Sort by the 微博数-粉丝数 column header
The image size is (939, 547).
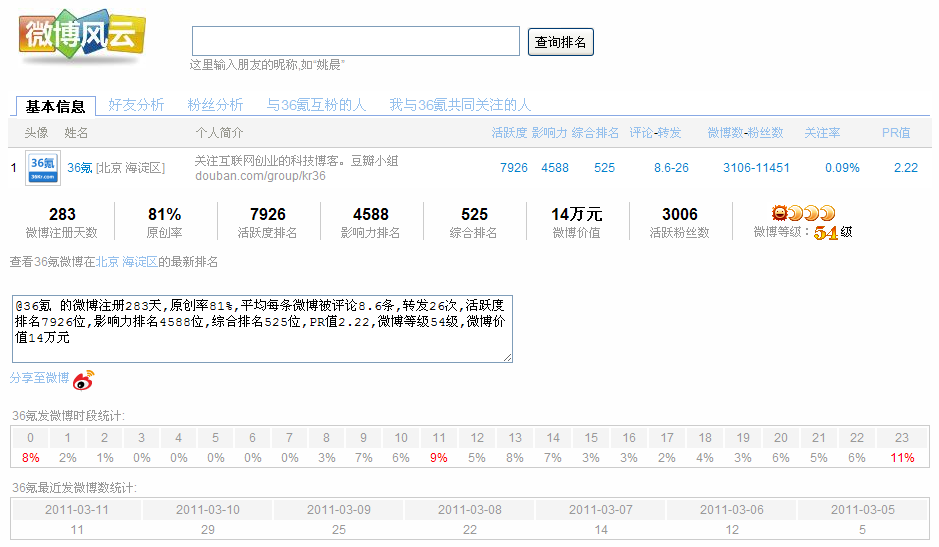(746, 133)
